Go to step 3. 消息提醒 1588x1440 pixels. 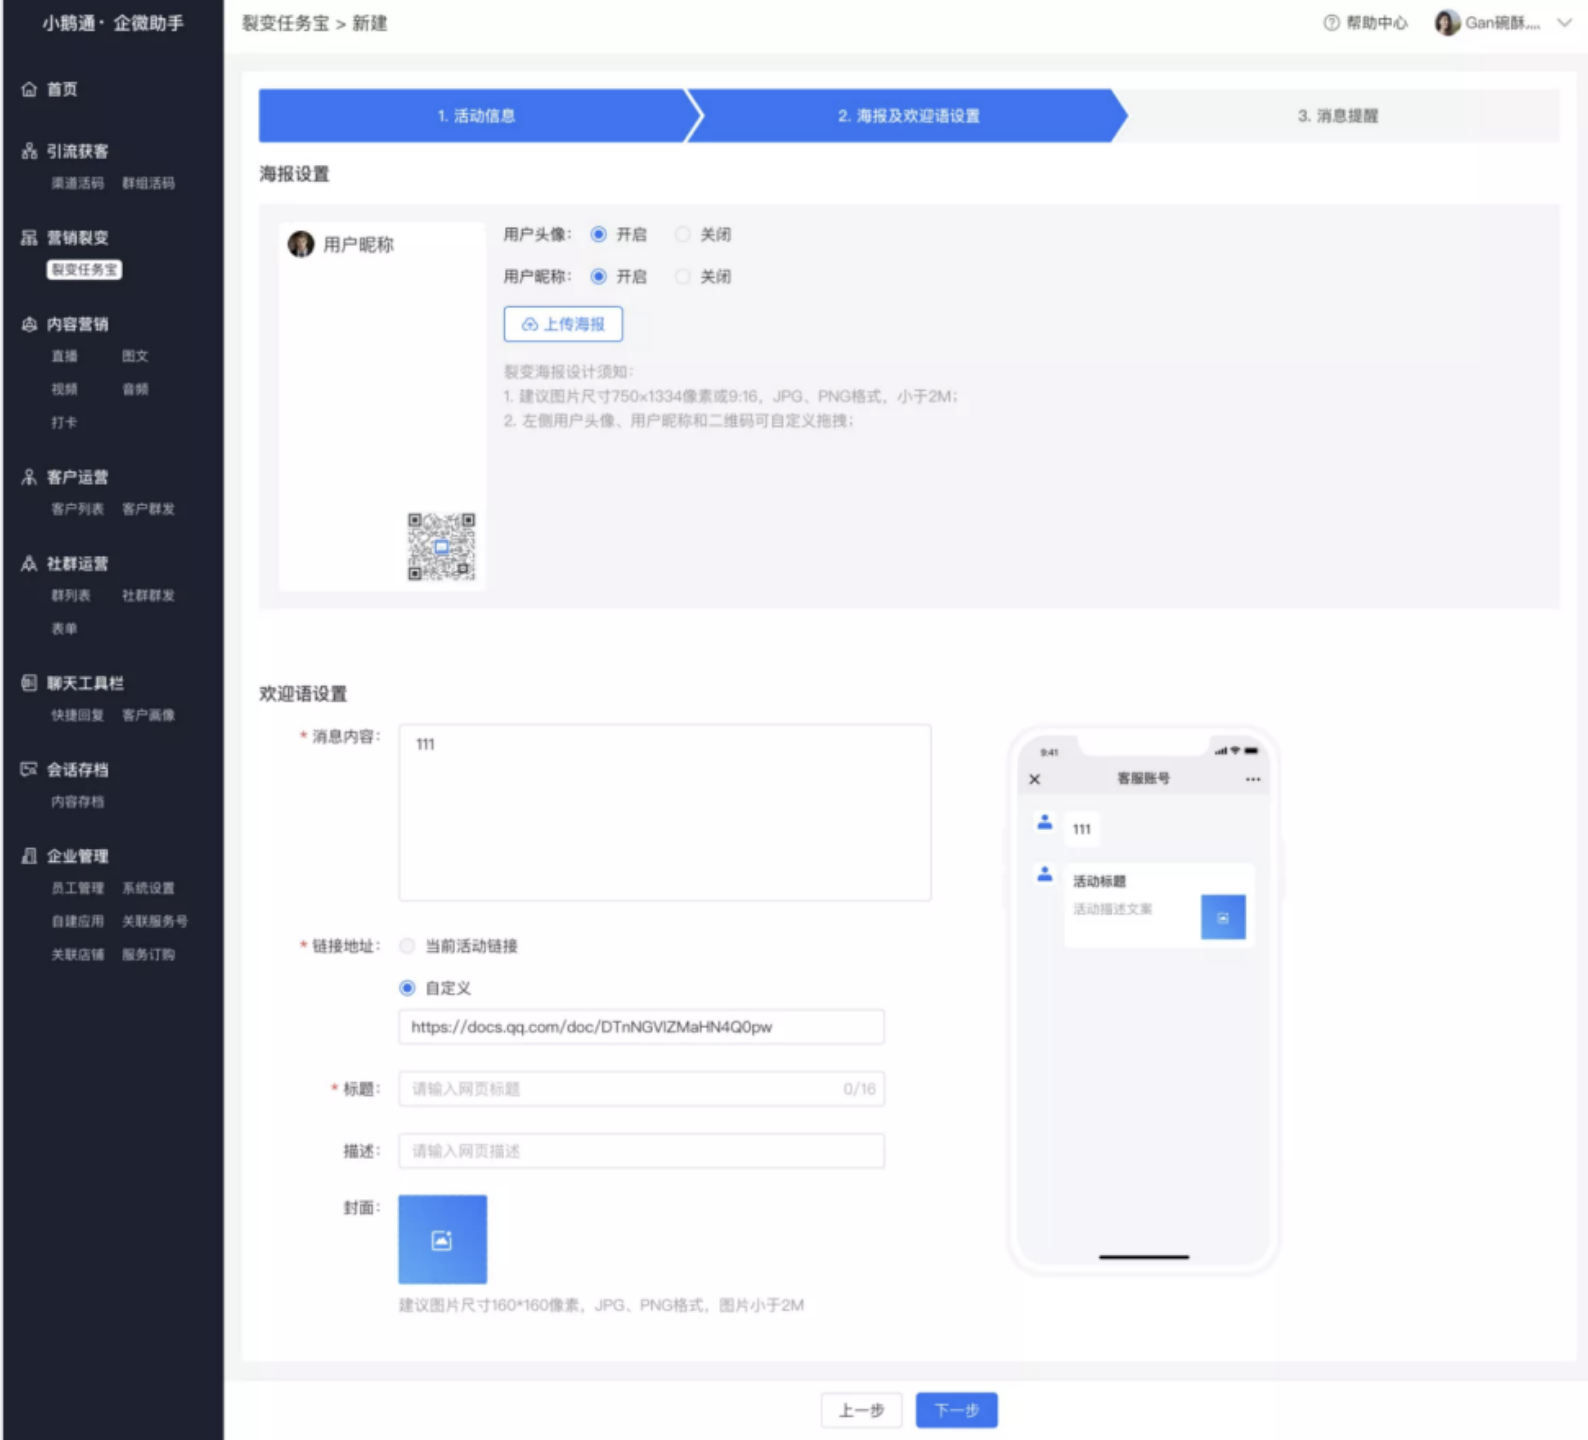1338,116
